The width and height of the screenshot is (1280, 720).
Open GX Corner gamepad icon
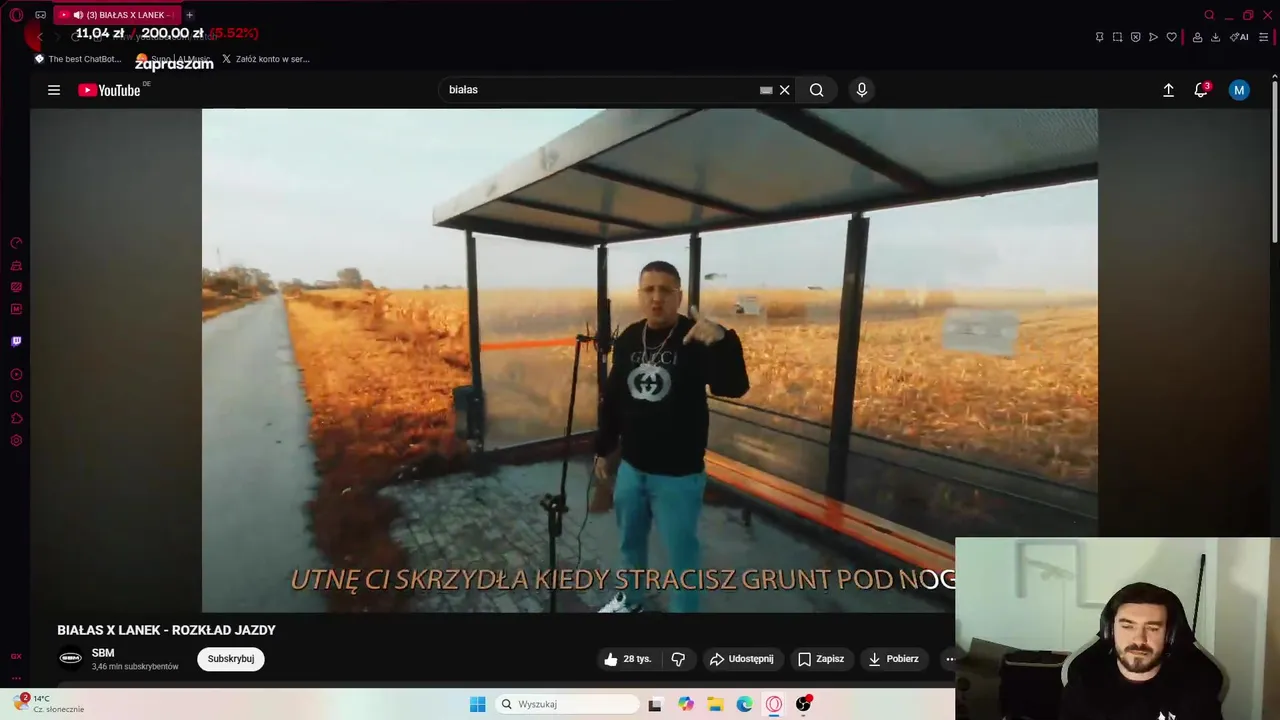(40, 15)
